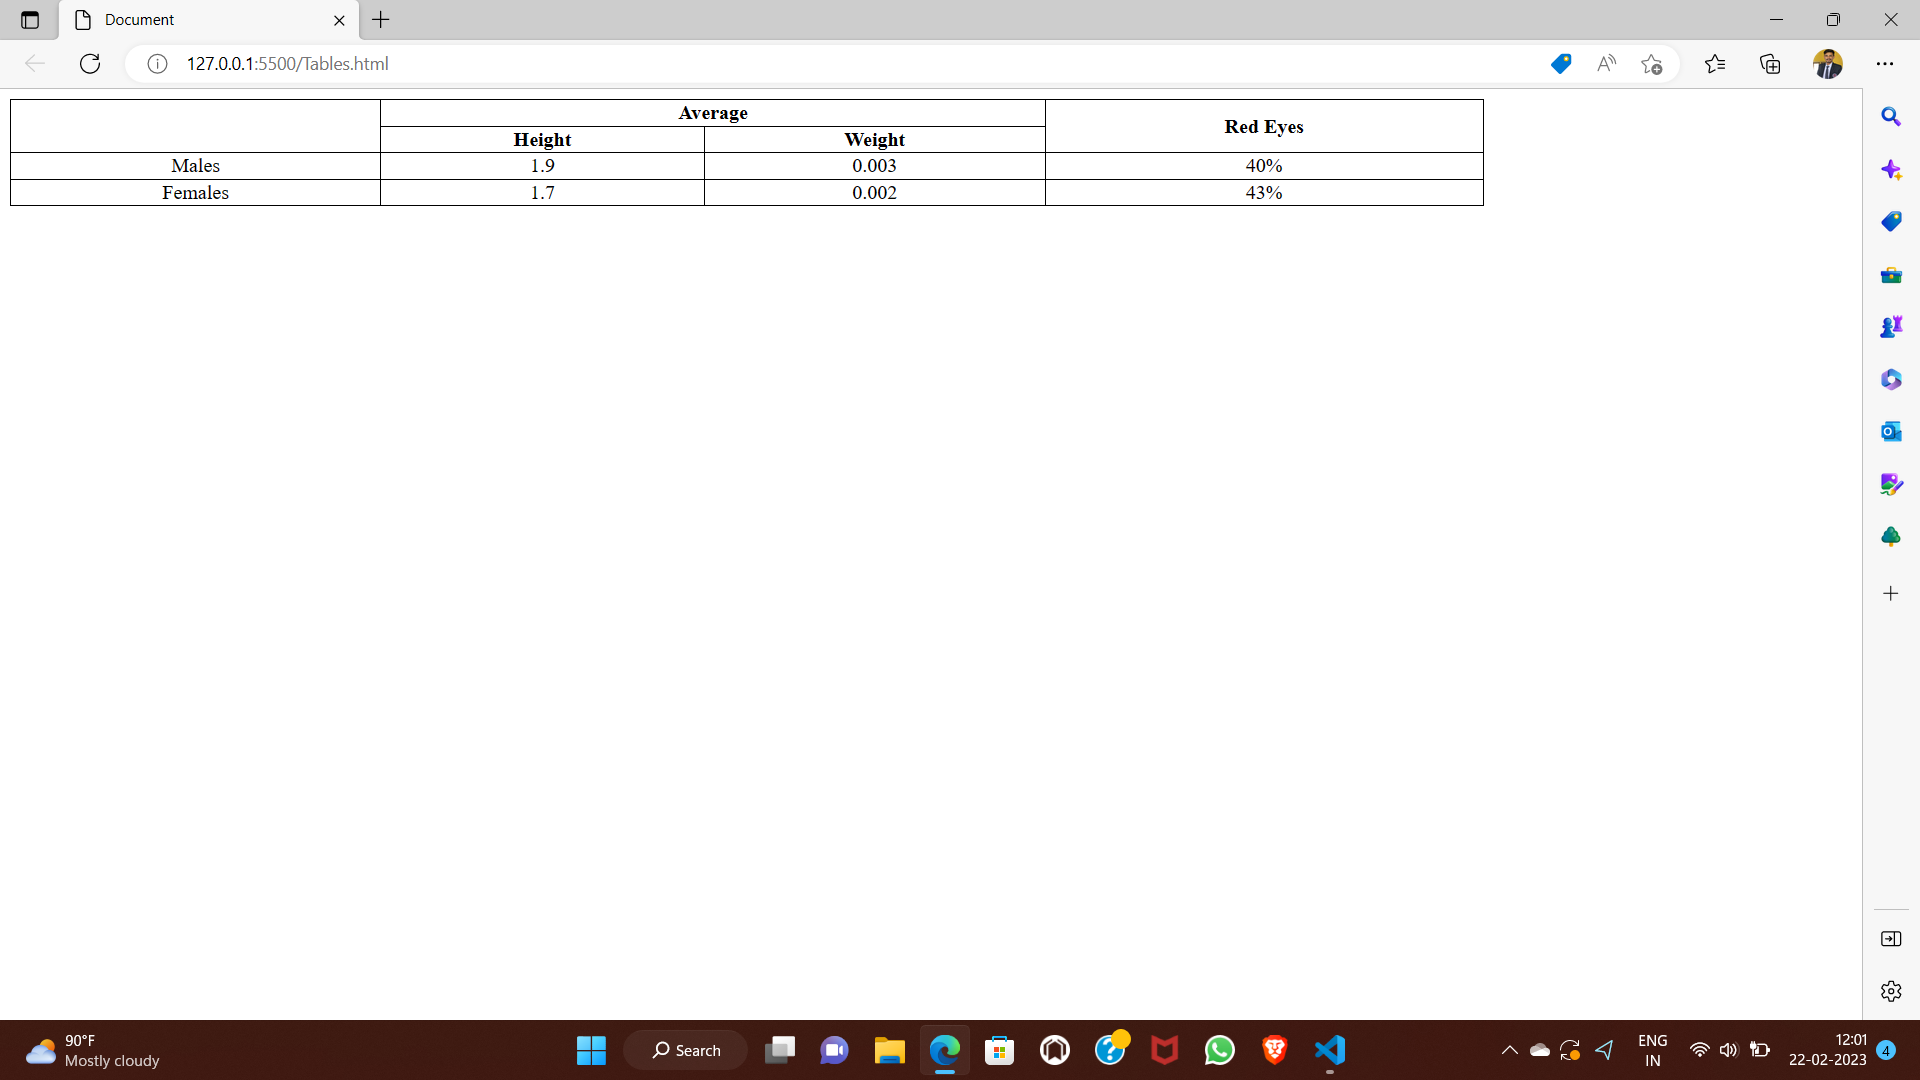Viewport: 1920px width, 1080px height.
Task: Open sidebar Games chess icon
Action: pos(1891,327)
